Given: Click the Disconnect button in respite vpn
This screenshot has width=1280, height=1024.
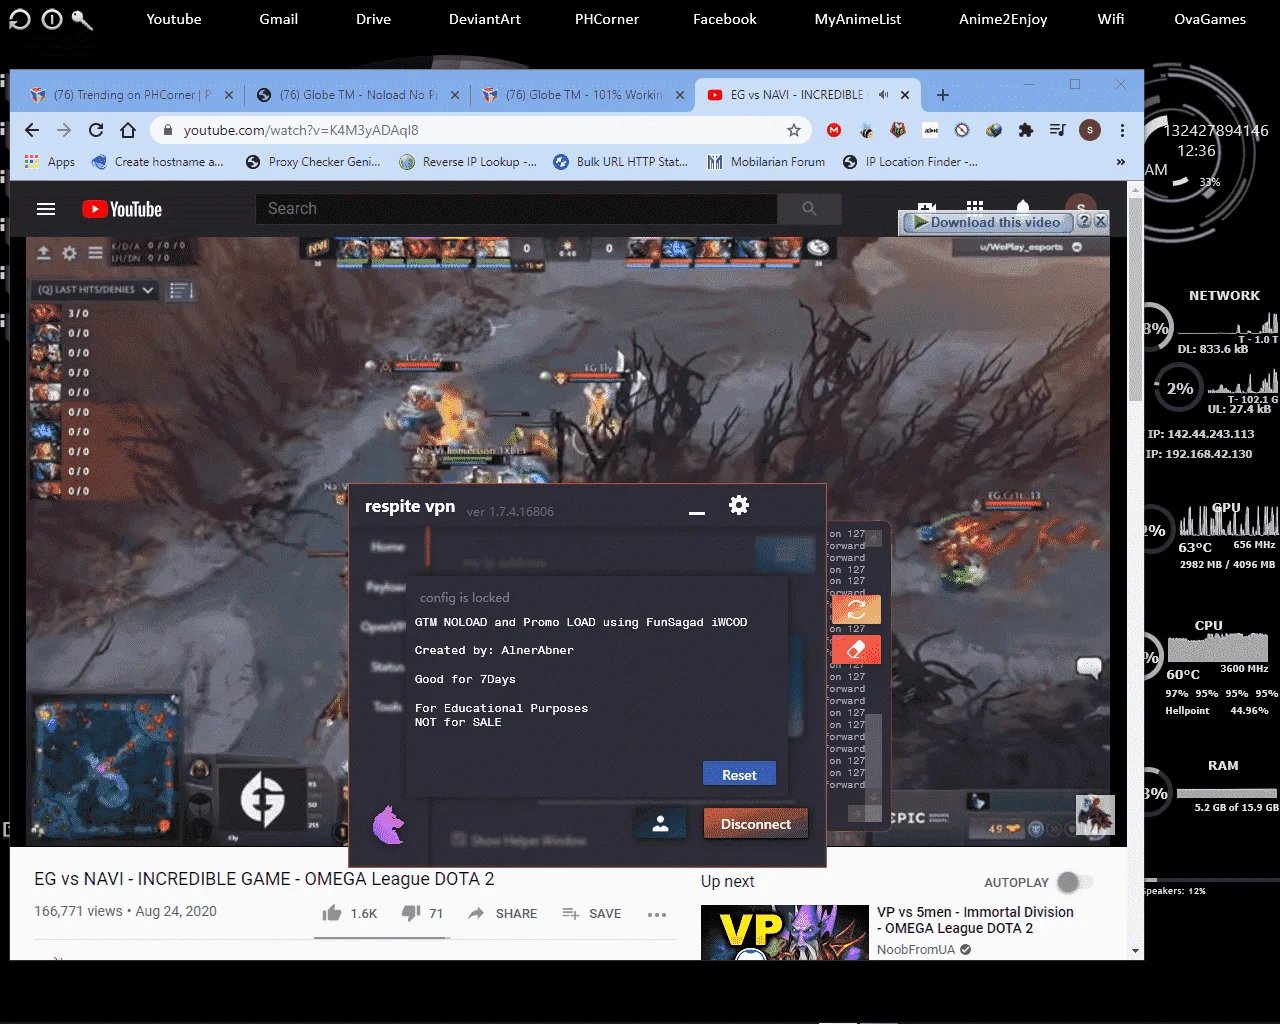Looking at the screenshot, I should tap(756, 824).
